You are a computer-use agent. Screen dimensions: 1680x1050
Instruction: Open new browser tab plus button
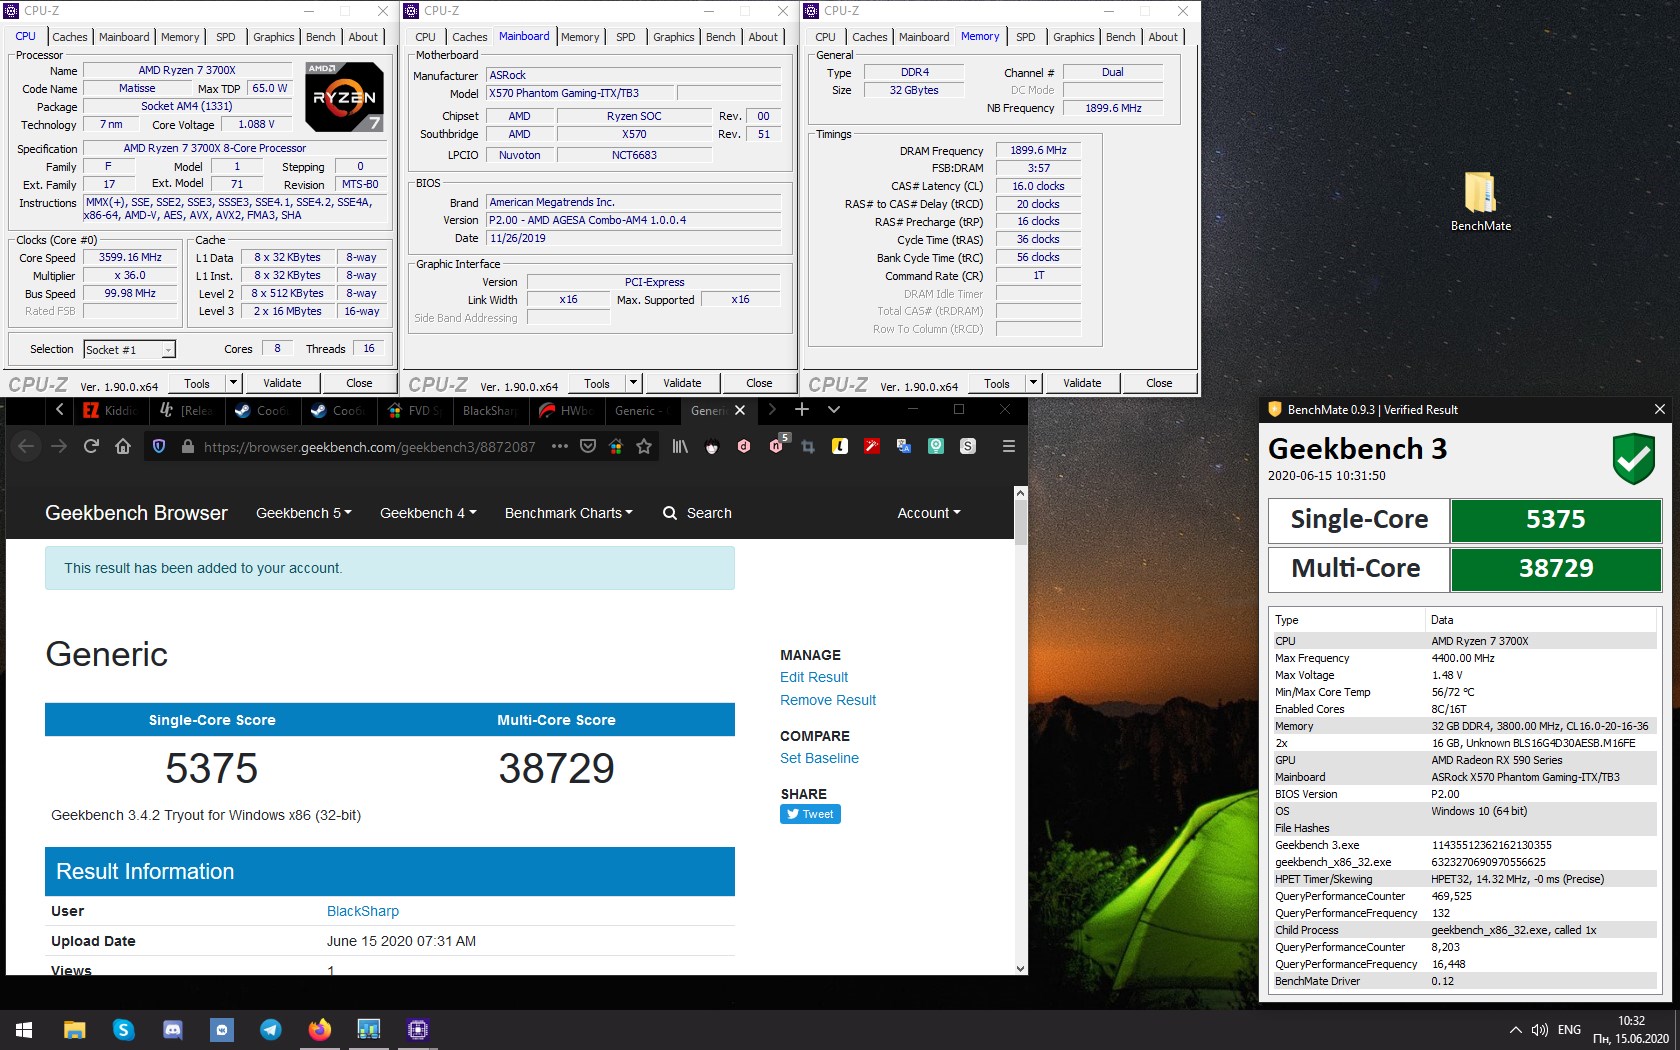tap(801, 410)
